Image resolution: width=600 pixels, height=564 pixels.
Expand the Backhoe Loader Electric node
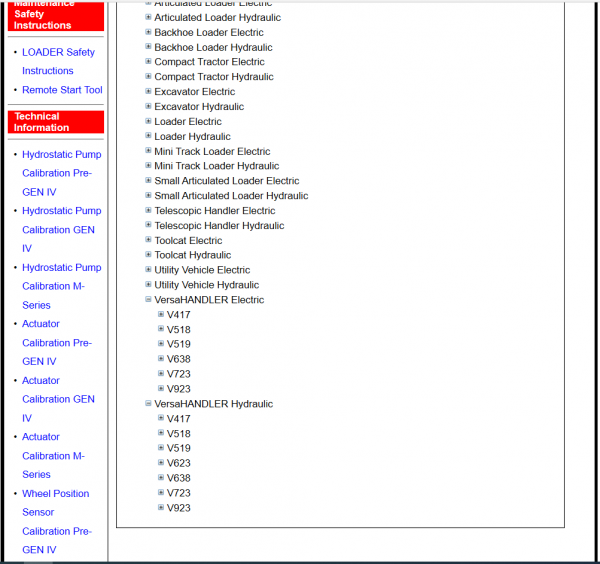tap(148, 32)
